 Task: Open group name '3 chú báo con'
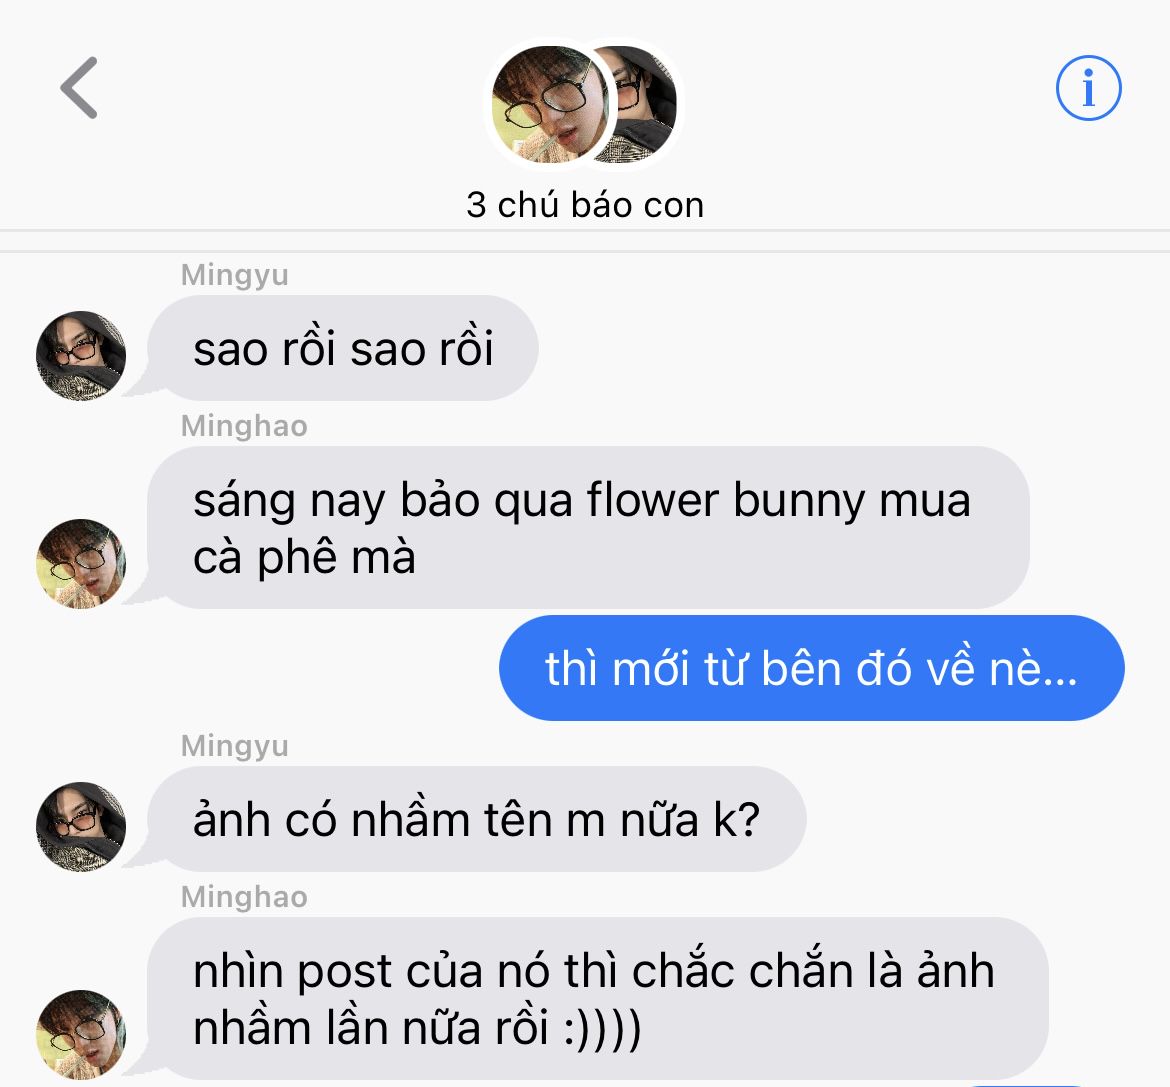click(585, 205)
